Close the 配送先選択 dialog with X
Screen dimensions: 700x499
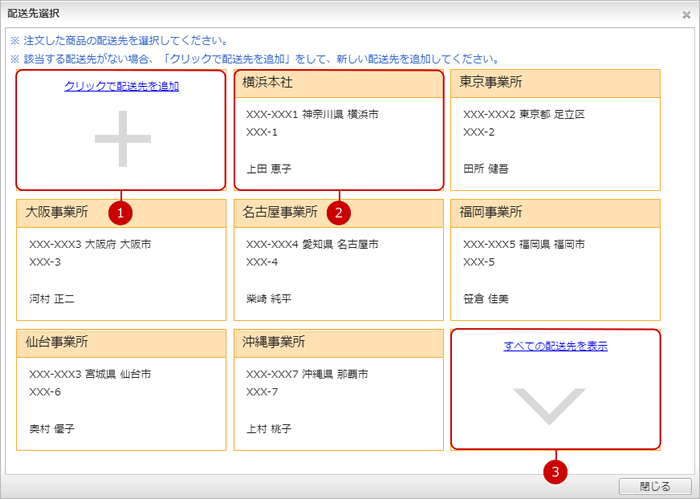coord(685,13)
